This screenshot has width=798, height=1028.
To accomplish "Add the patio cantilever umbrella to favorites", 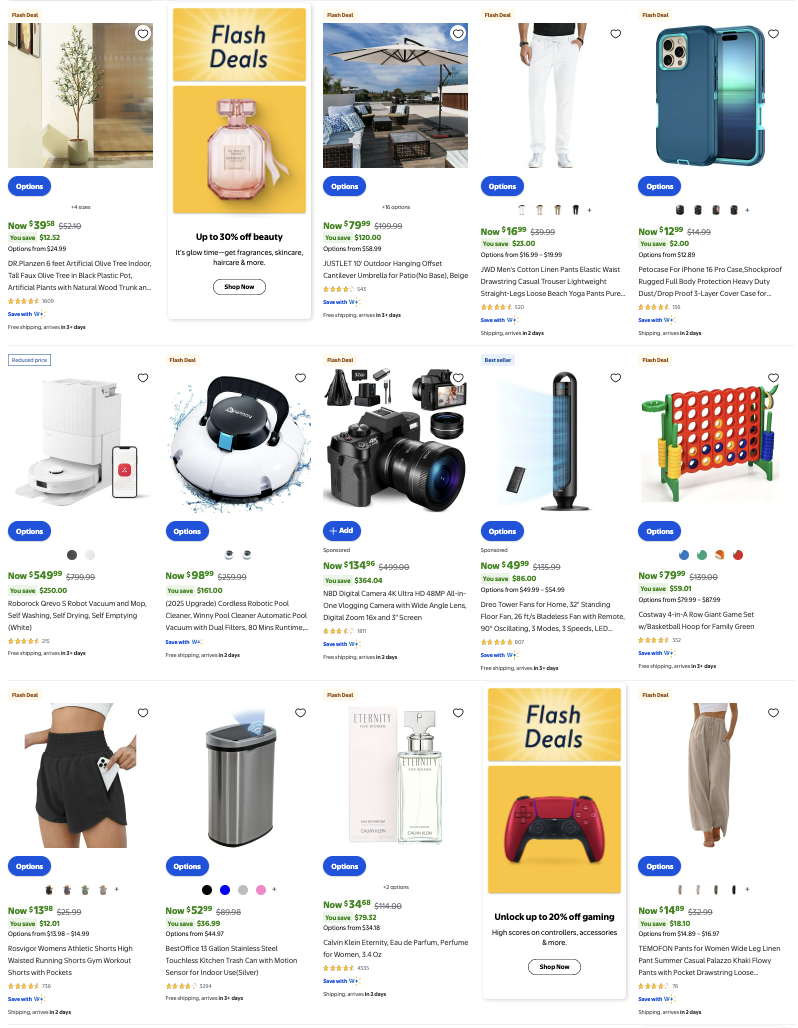I will (x=458, y=33).
